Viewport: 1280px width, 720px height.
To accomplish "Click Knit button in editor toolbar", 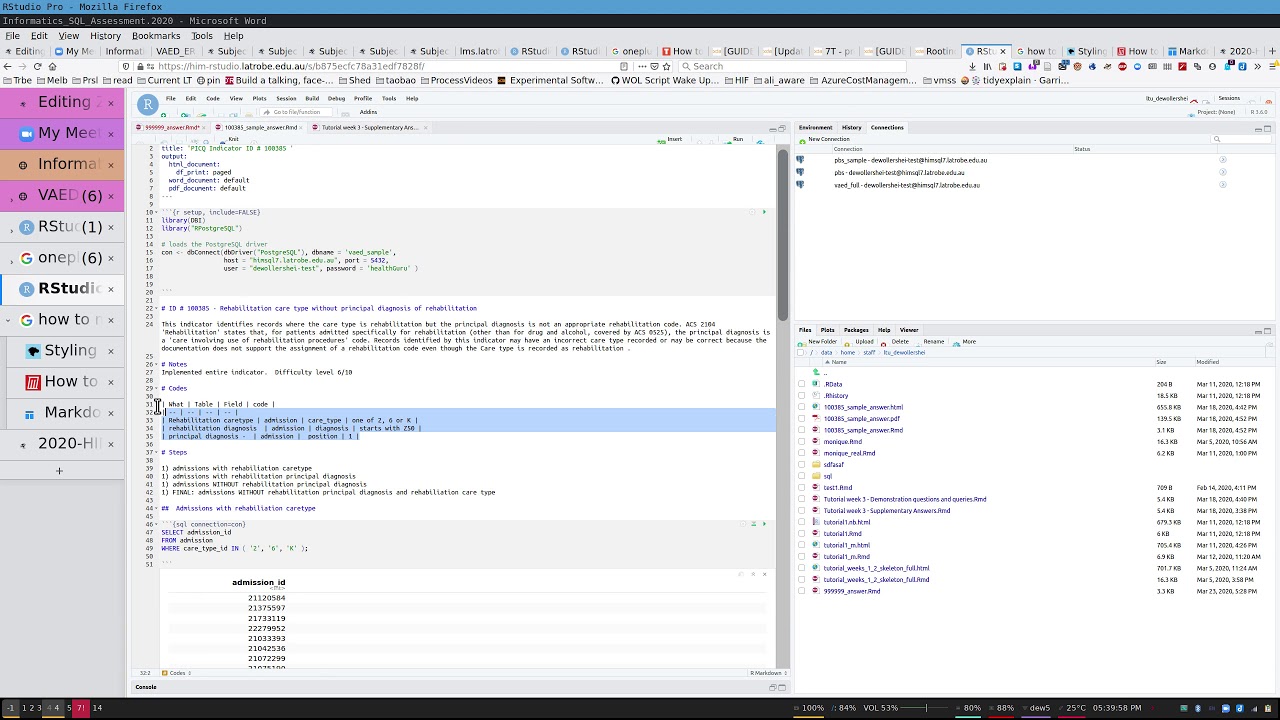I will (x=232, y=139).
